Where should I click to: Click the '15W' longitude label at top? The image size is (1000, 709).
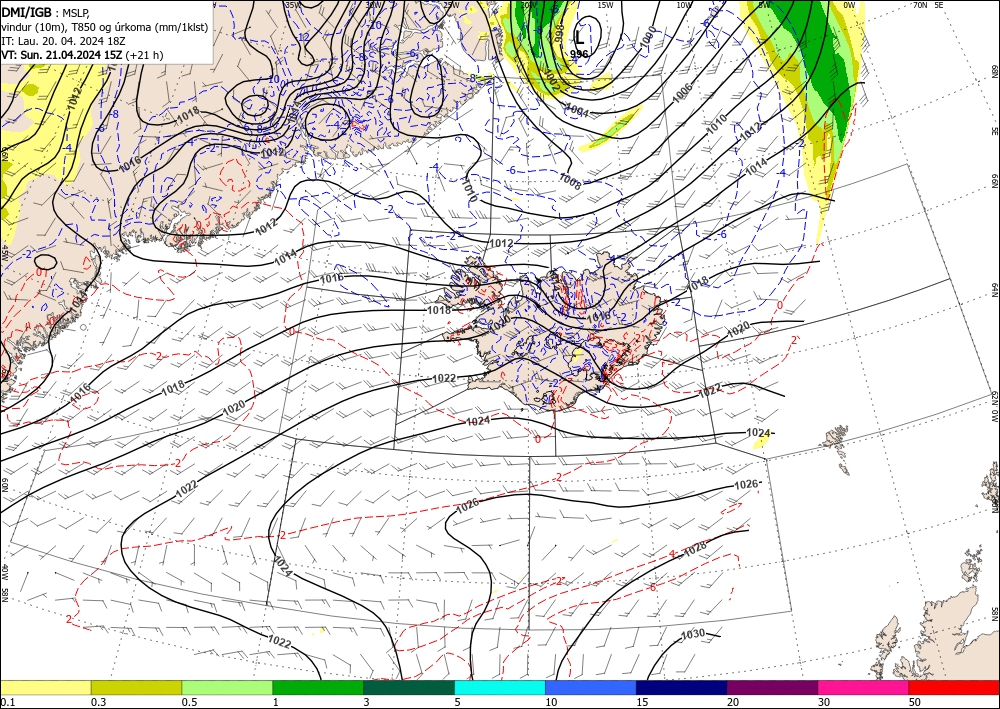point(605,5)
